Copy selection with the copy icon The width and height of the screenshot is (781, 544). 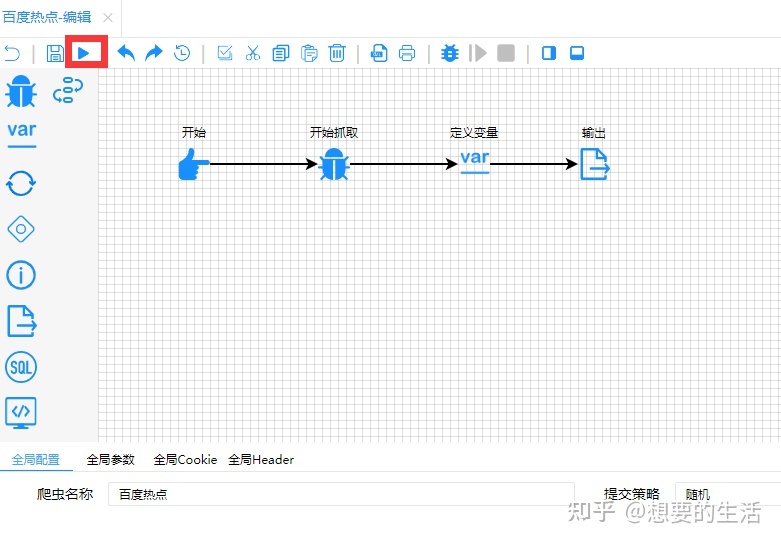click(x=280, y=53)
